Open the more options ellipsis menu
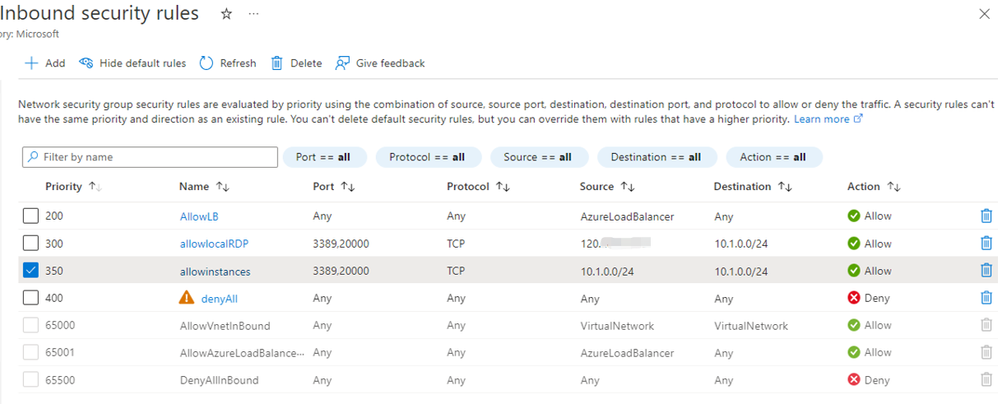 (x=253, y=14)
